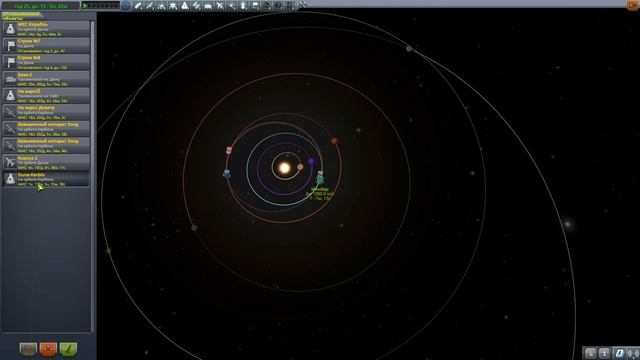Click the vessel list scrollbar
640x360 pixels.
(93, 176)
